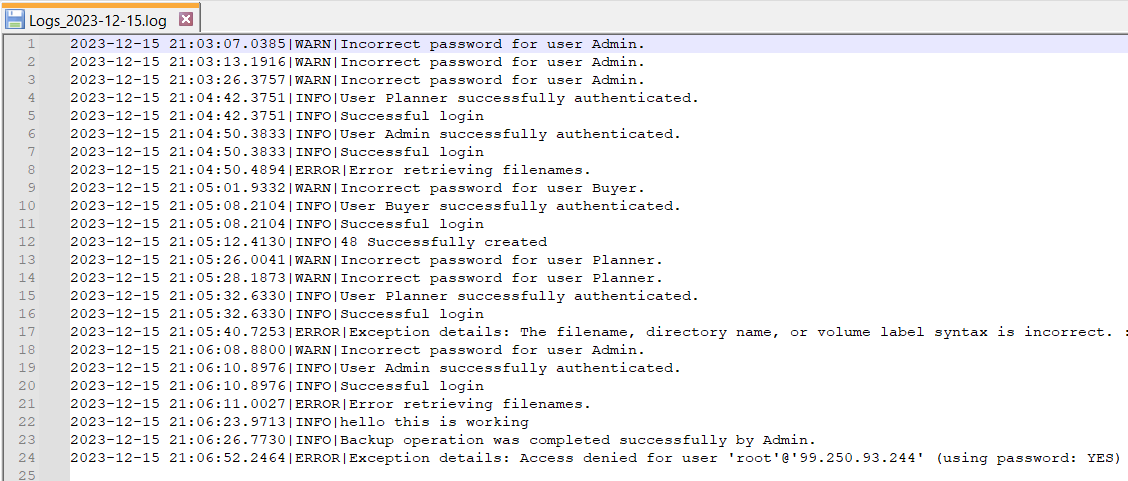The height and width of the screenshot is (481, 1128).
Task: Place cursor in "Incorrect password for user Buyer" line
Action: (x=492, y=188)
